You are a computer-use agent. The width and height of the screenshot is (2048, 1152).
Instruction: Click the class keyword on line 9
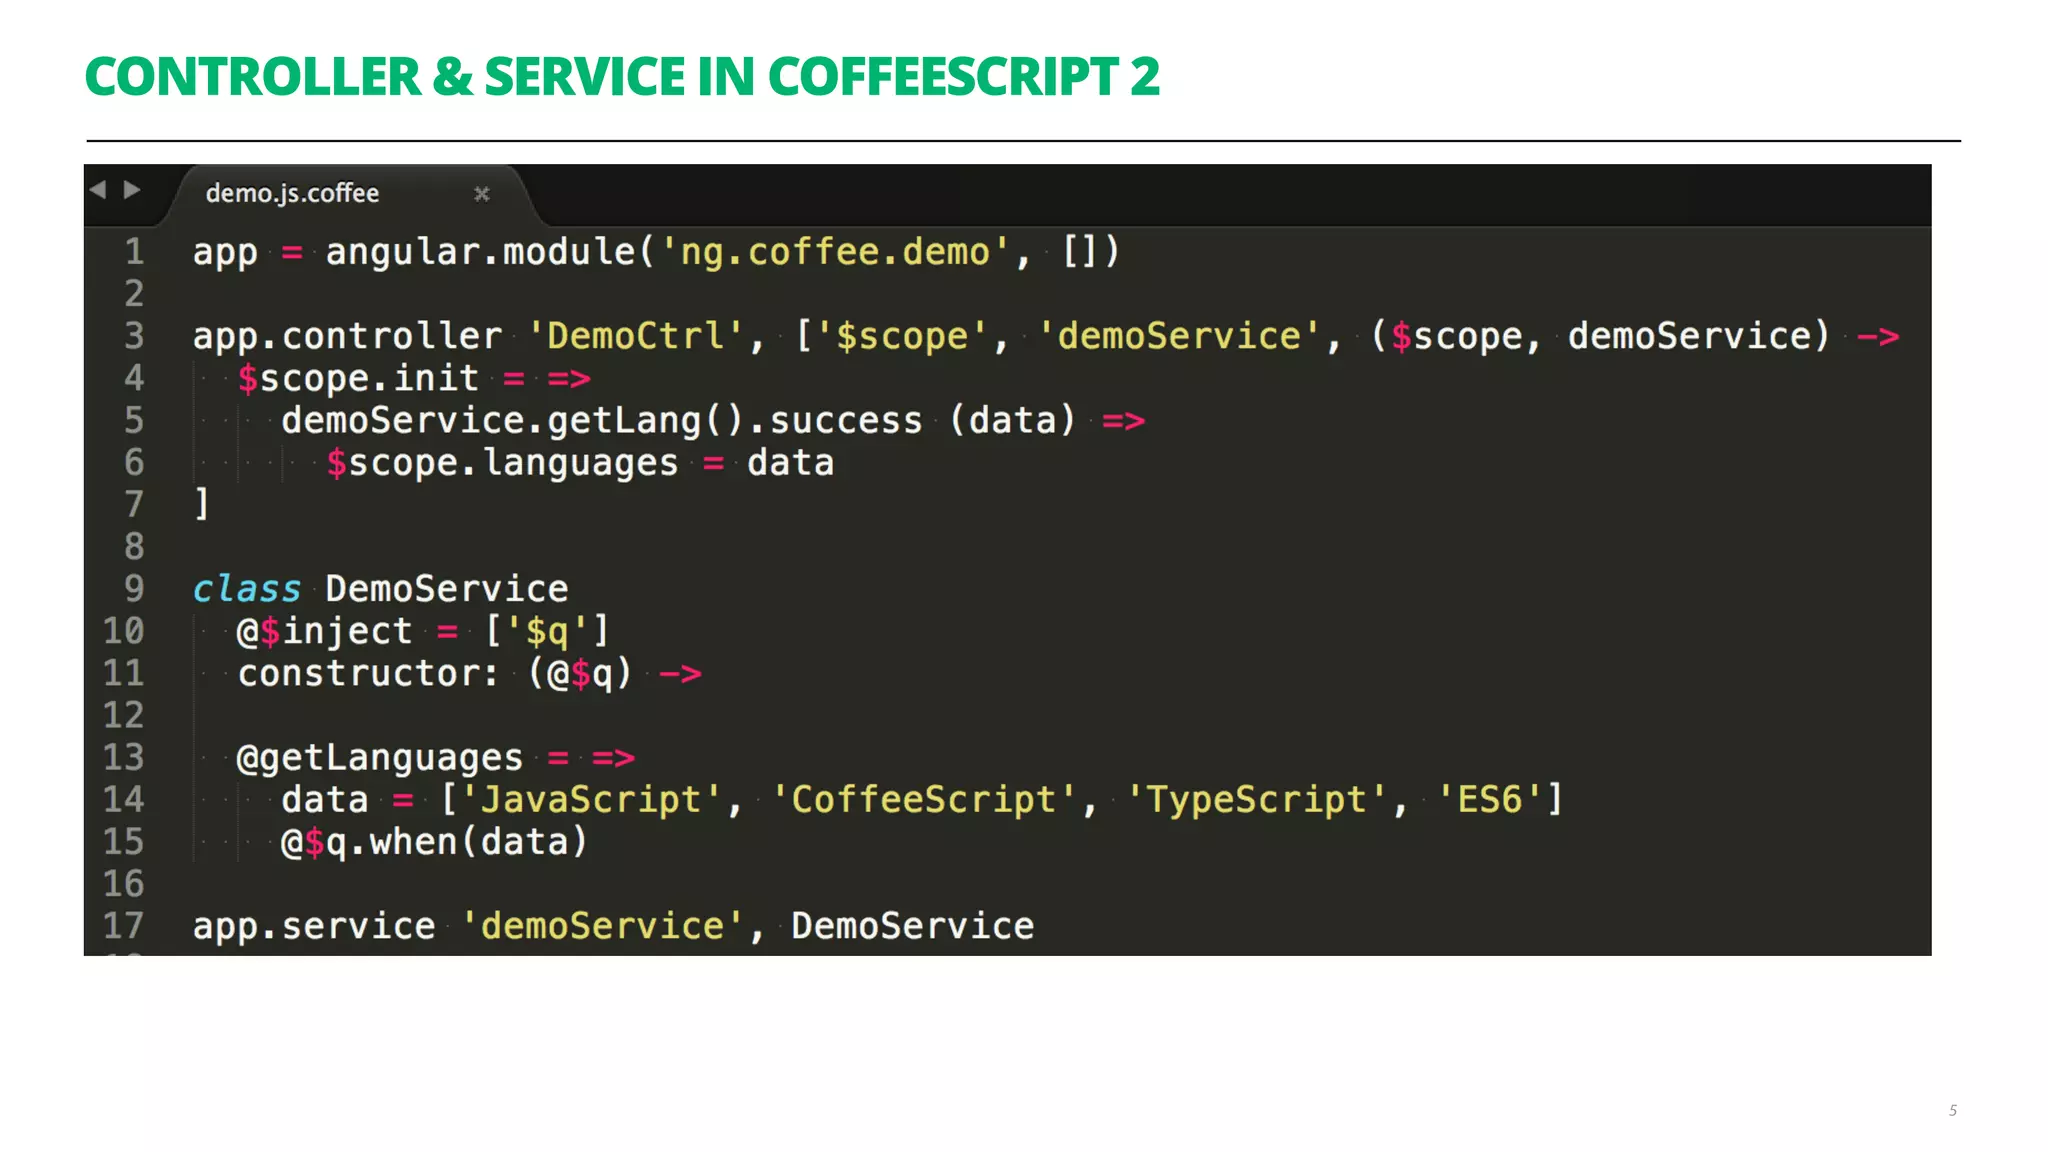pyautogui.click(x=246, y=589)
